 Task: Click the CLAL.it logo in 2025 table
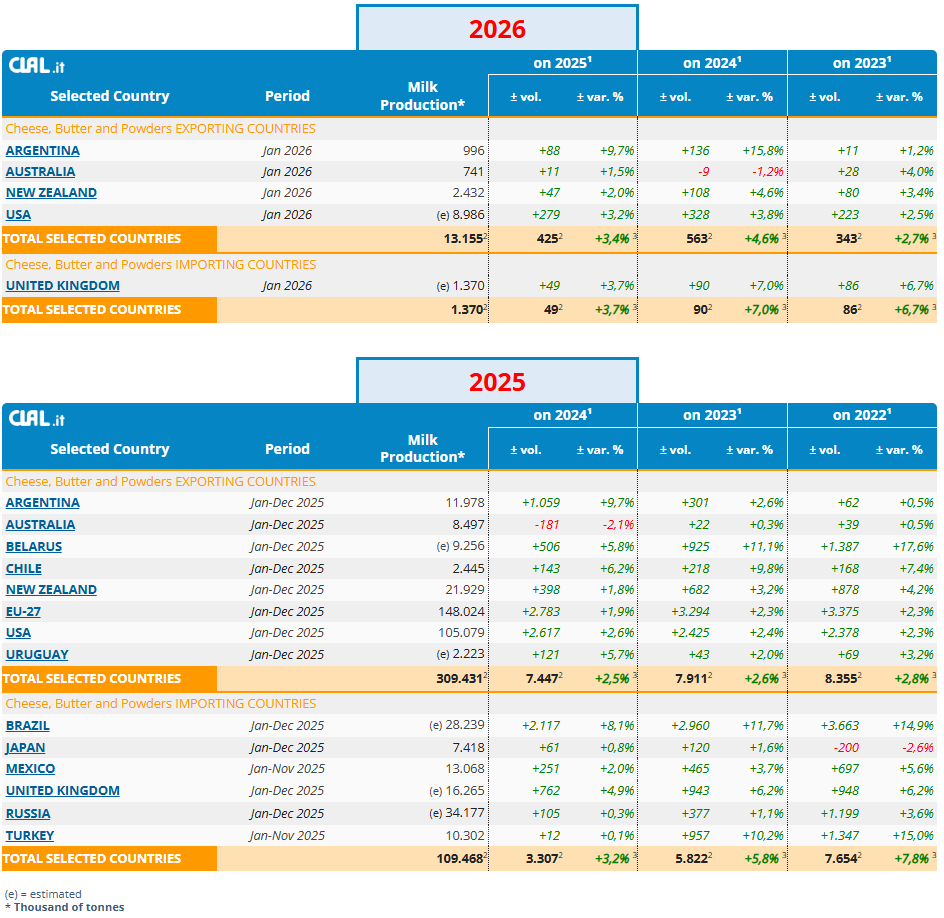37,418
